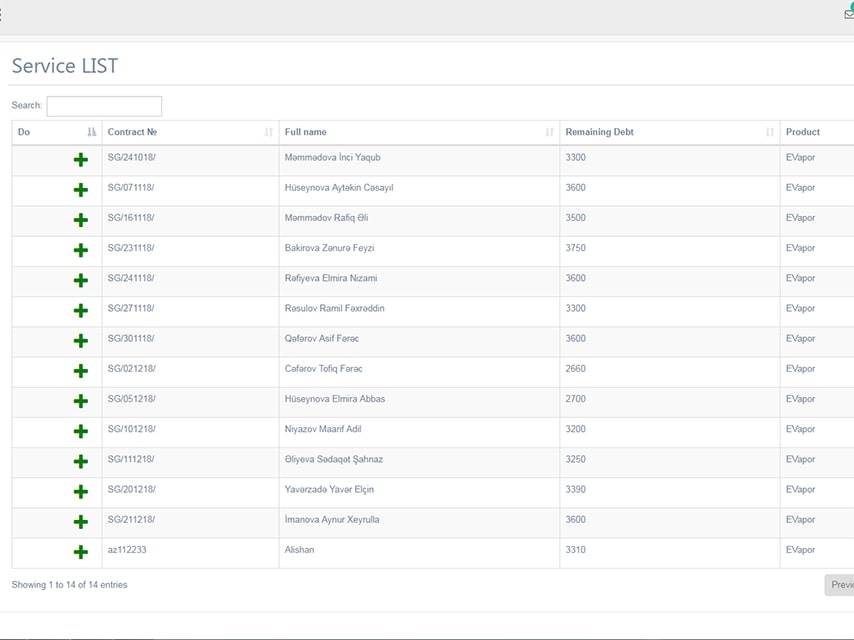This screenshot has width=854, height=640.
Task: Add service for İmanova Aynur Xeyrulla
Action: click(81, 522)
